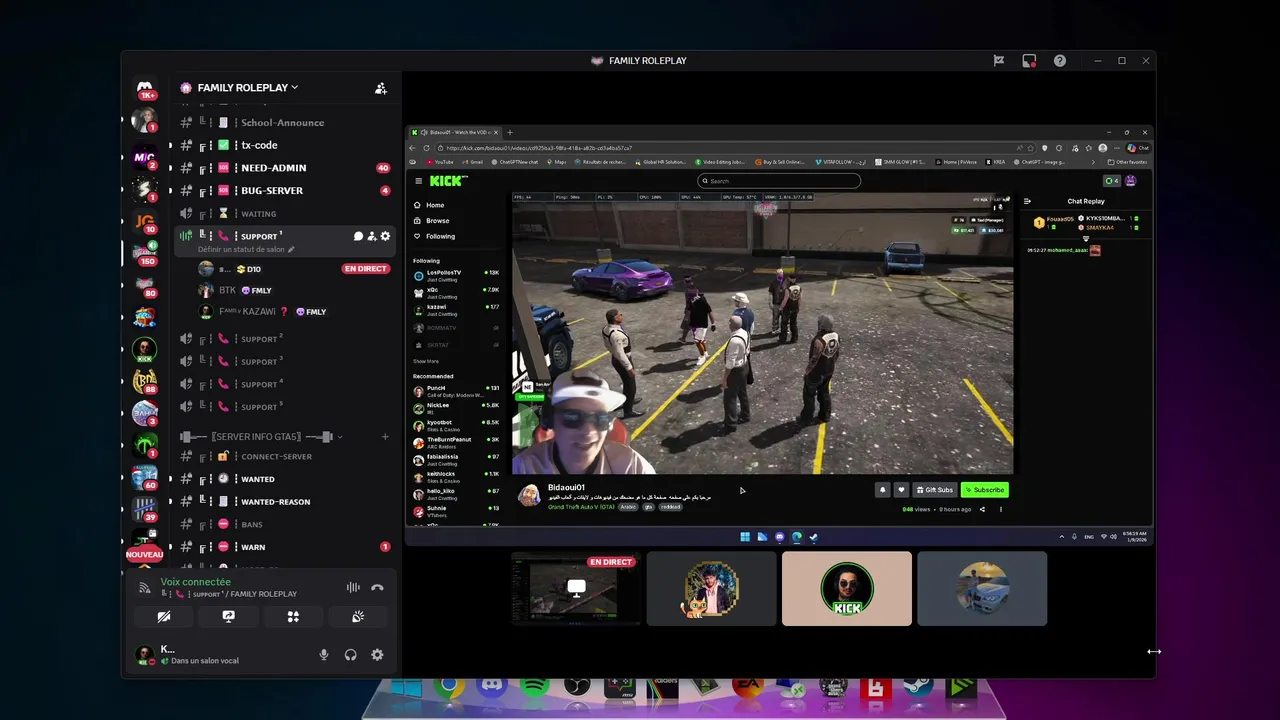The image size is (1280, 720).
Task: Open the WANTED-REASON channel
Action: coord(285,502)
